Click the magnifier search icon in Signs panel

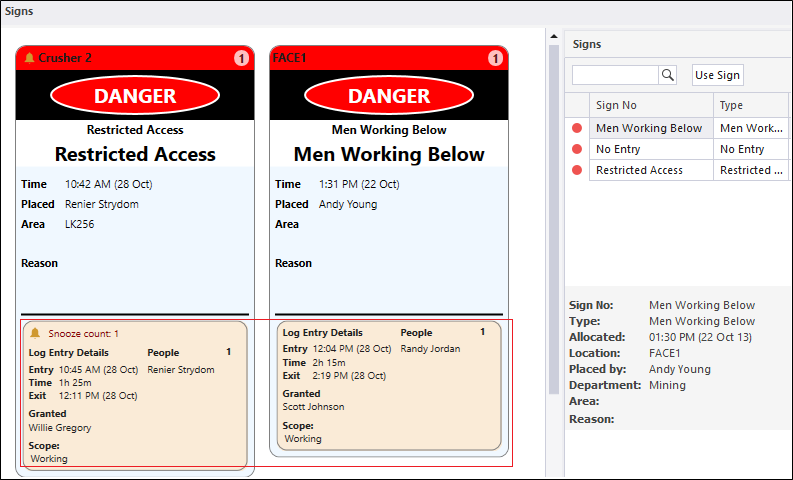point(668,75)
